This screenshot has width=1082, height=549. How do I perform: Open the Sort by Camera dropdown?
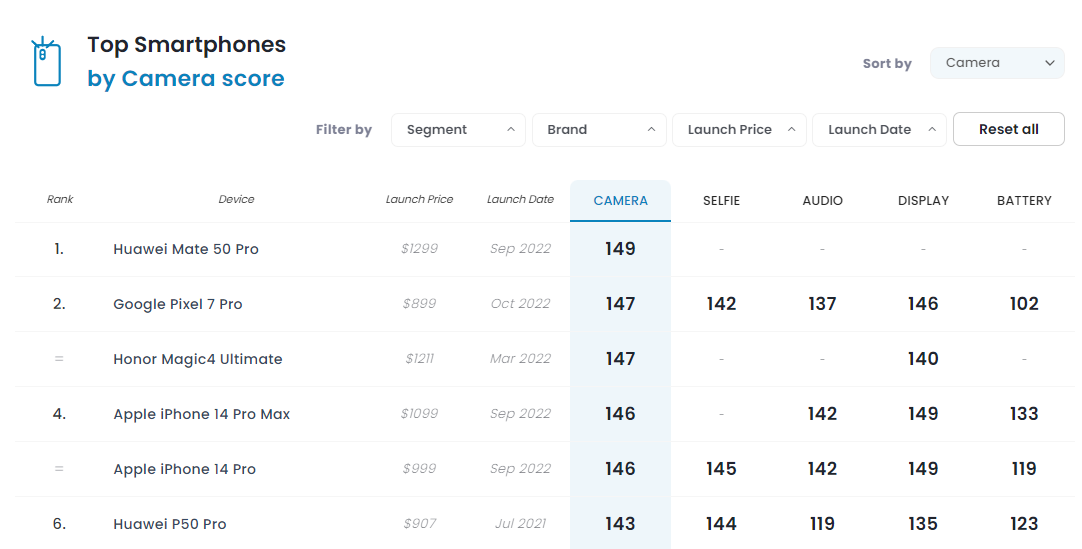[x=997, y=63]
